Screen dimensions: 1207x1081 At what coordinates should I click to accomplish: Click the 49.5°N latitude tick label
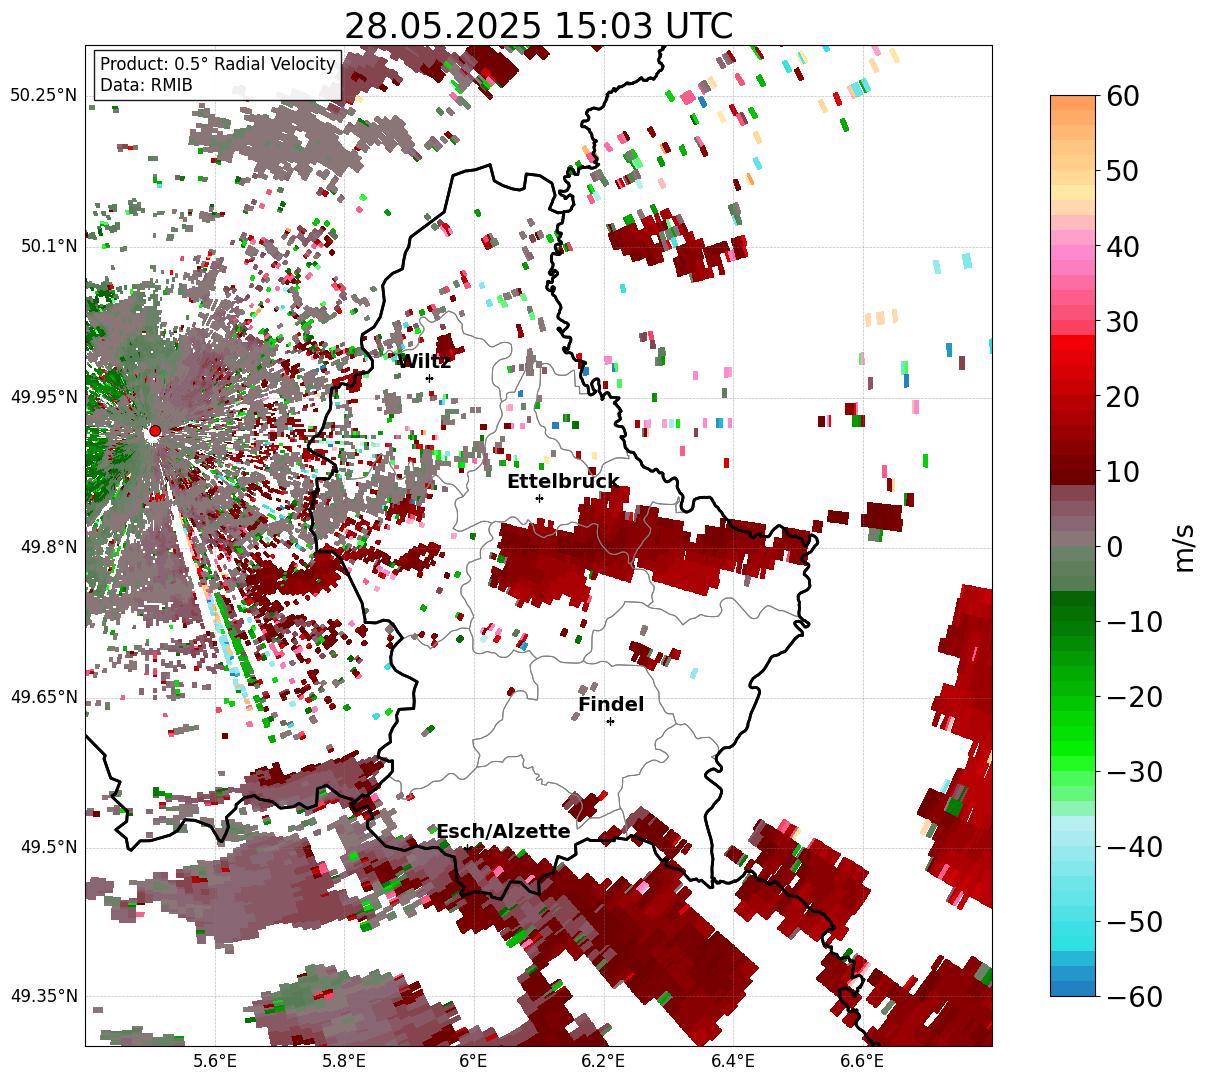point(48,848)
